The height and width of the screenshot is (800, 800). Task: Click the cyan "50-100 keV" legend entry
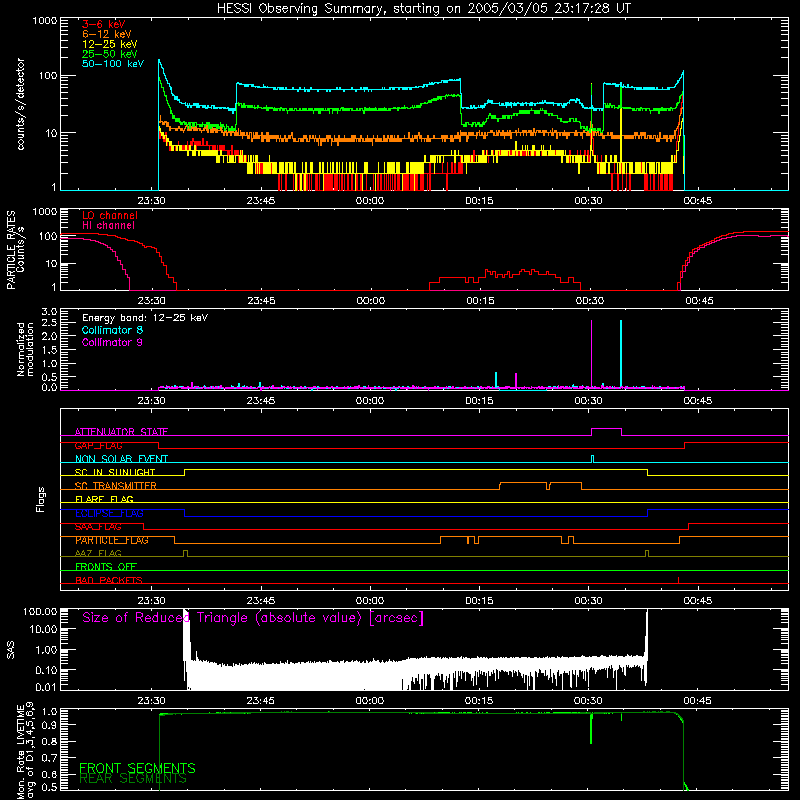(x=113, y=64)
